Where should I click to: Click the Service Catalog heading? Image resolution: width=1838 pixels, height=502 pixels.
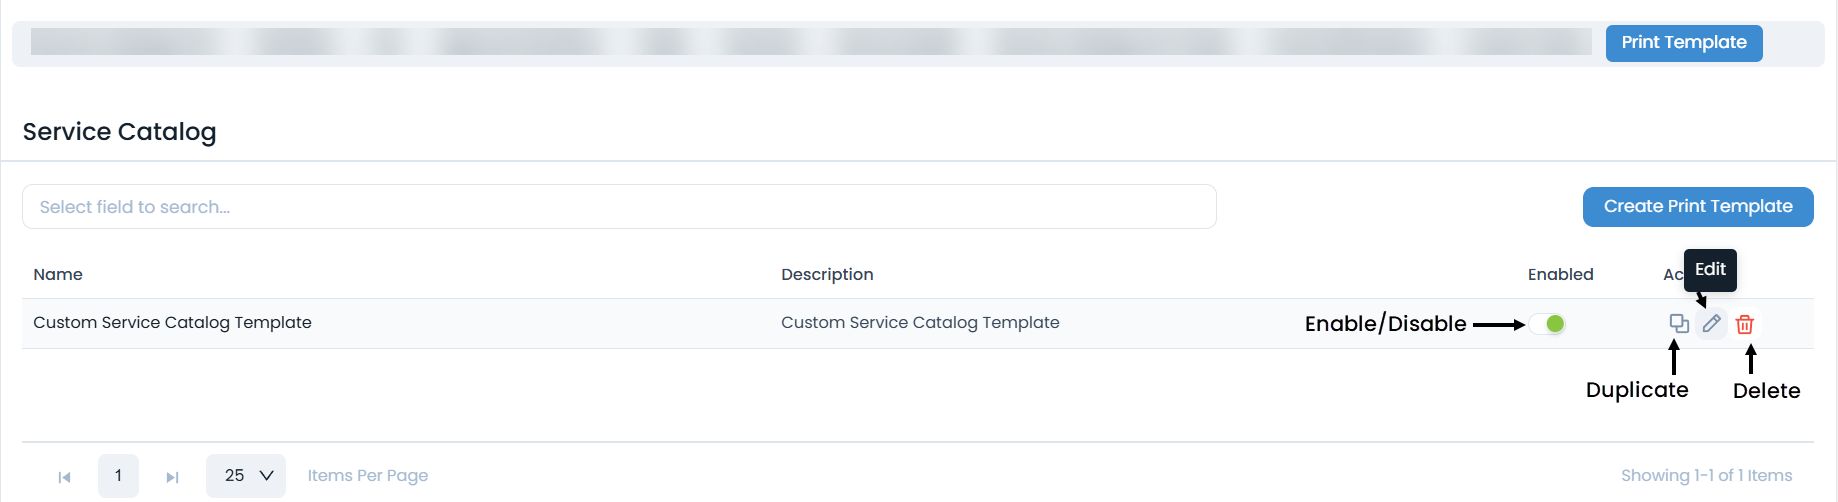(119, 132)
